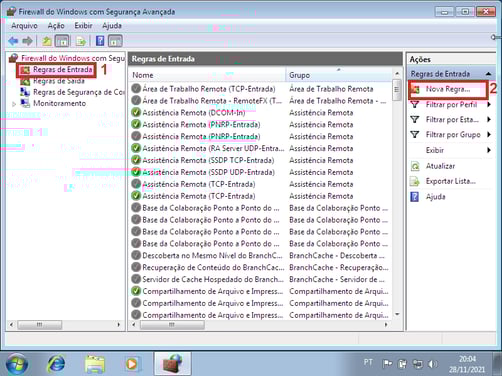
Task: Toggle the action pane toolbar icon
Action: [115, 41]
